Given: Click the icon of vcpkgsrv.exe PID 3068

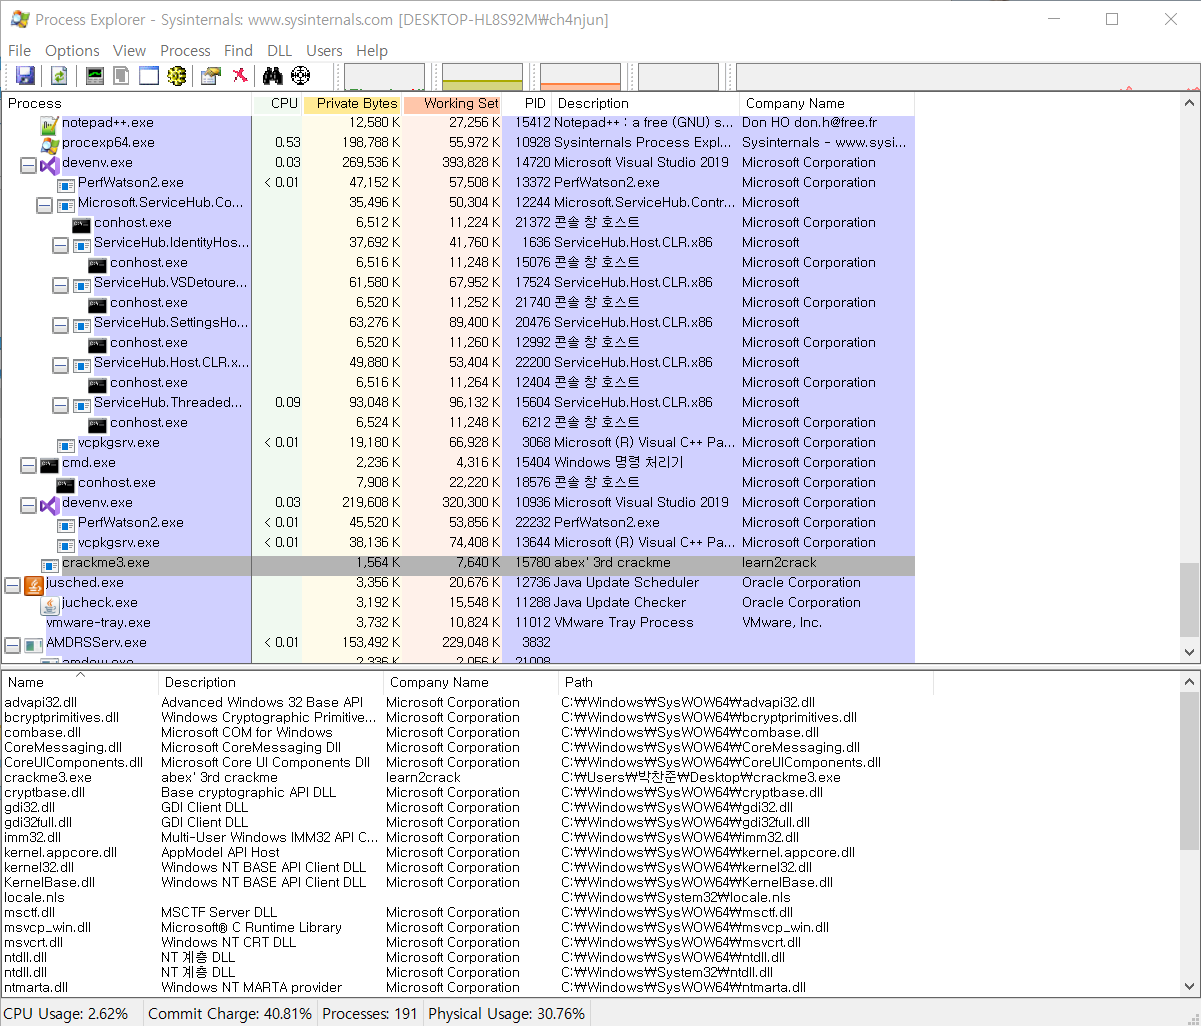Looking at the screenshot, I should pyautogui.click(x=66, y=444).
